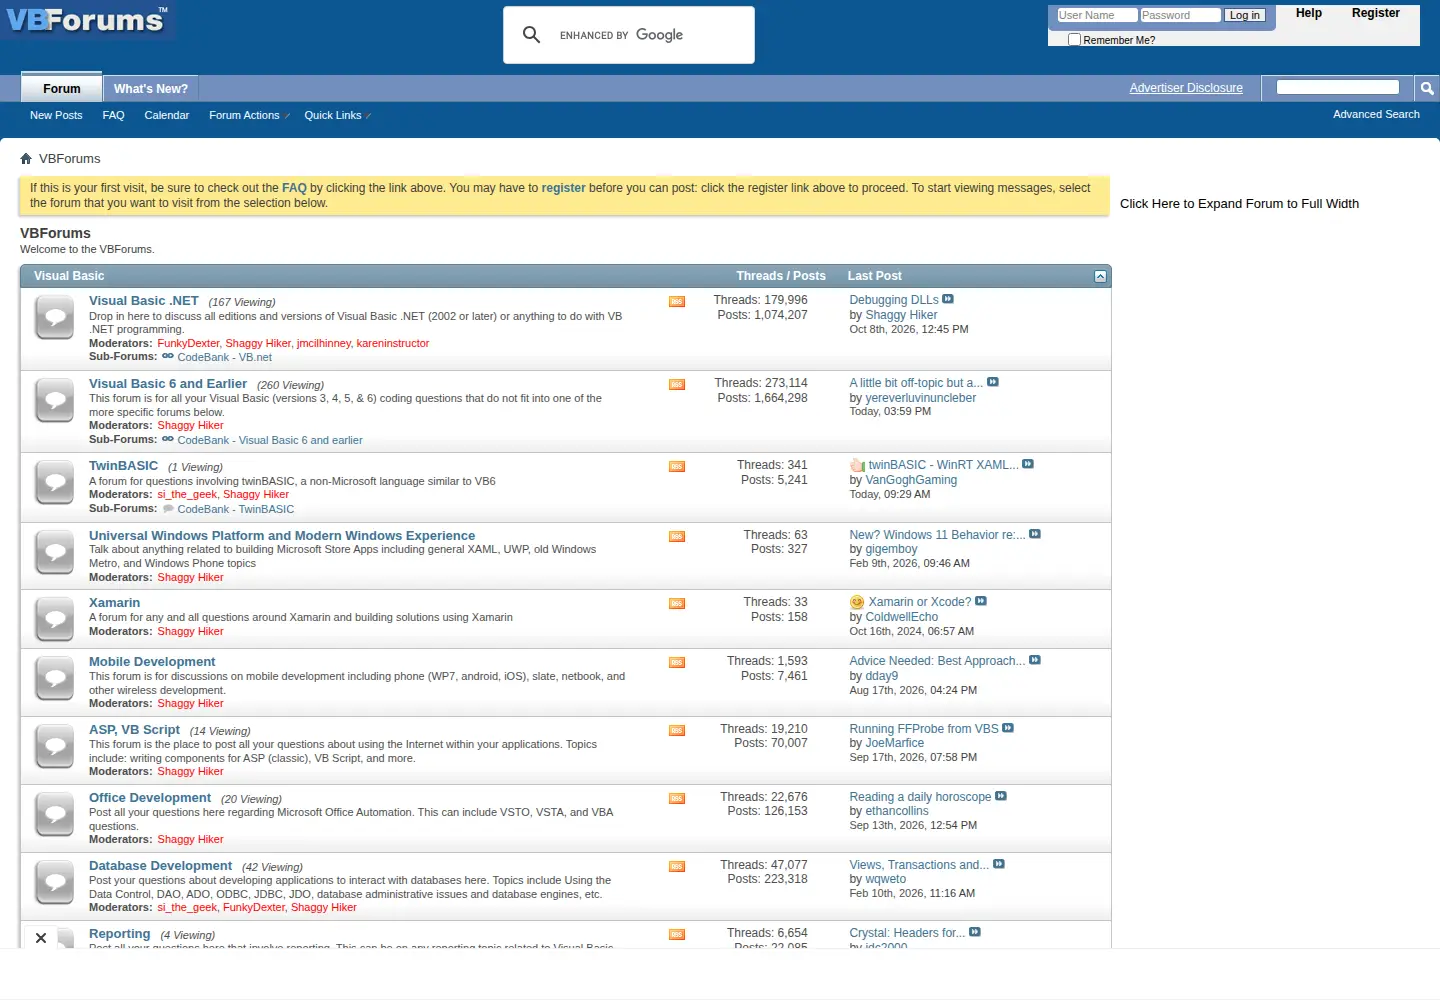Screen dimensions: 1440x1000
Task: Focus the User Name input field
Action: coord(1097,15)
